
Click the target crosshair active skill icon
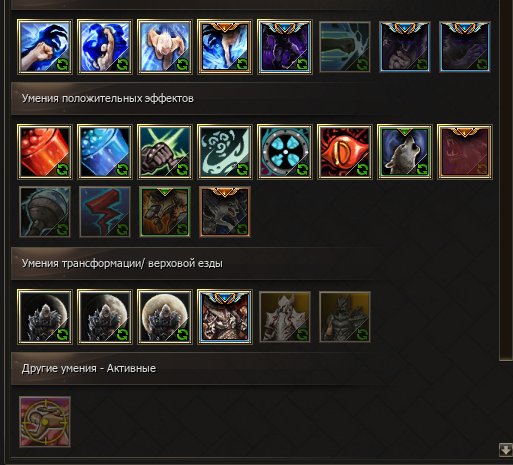[x=45, y=422]
